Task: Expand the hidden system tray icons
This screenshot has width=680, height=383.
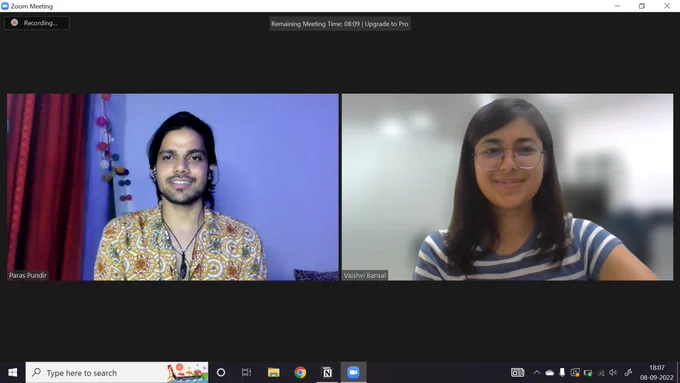Action: (x=536, y=373)
